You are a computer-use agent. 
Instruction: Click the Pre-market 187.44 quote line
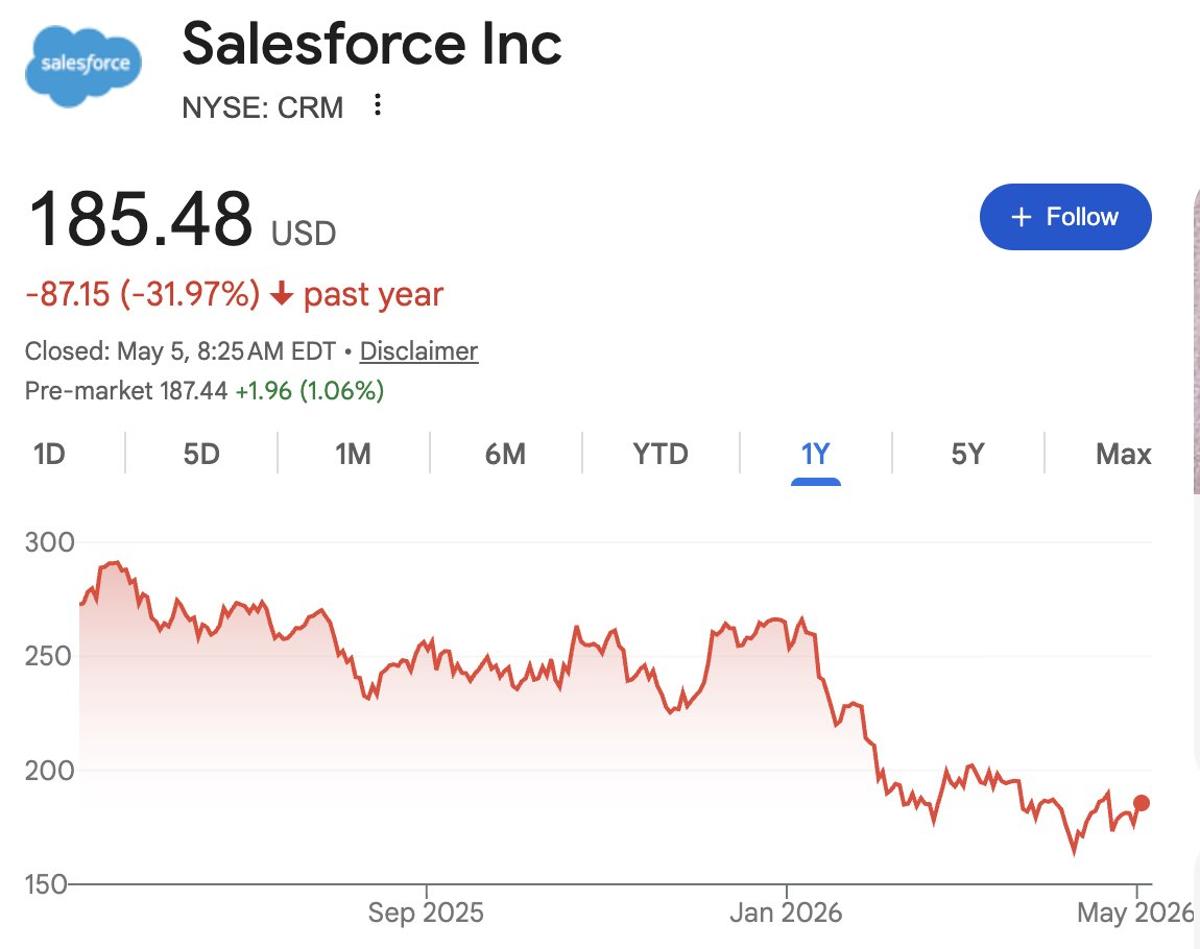(x=204, y=390)
